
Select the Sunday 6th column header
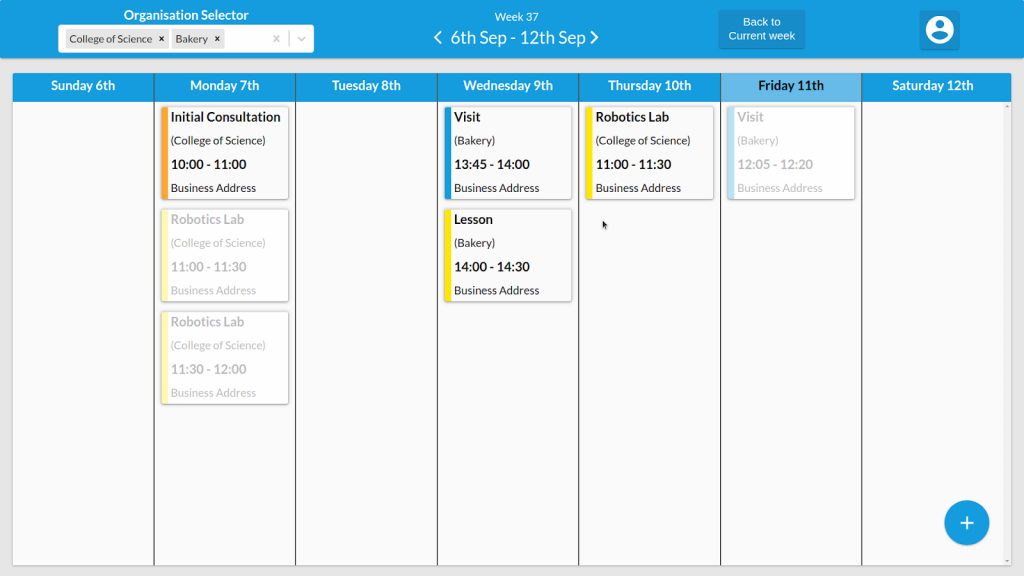coord(82,86)
